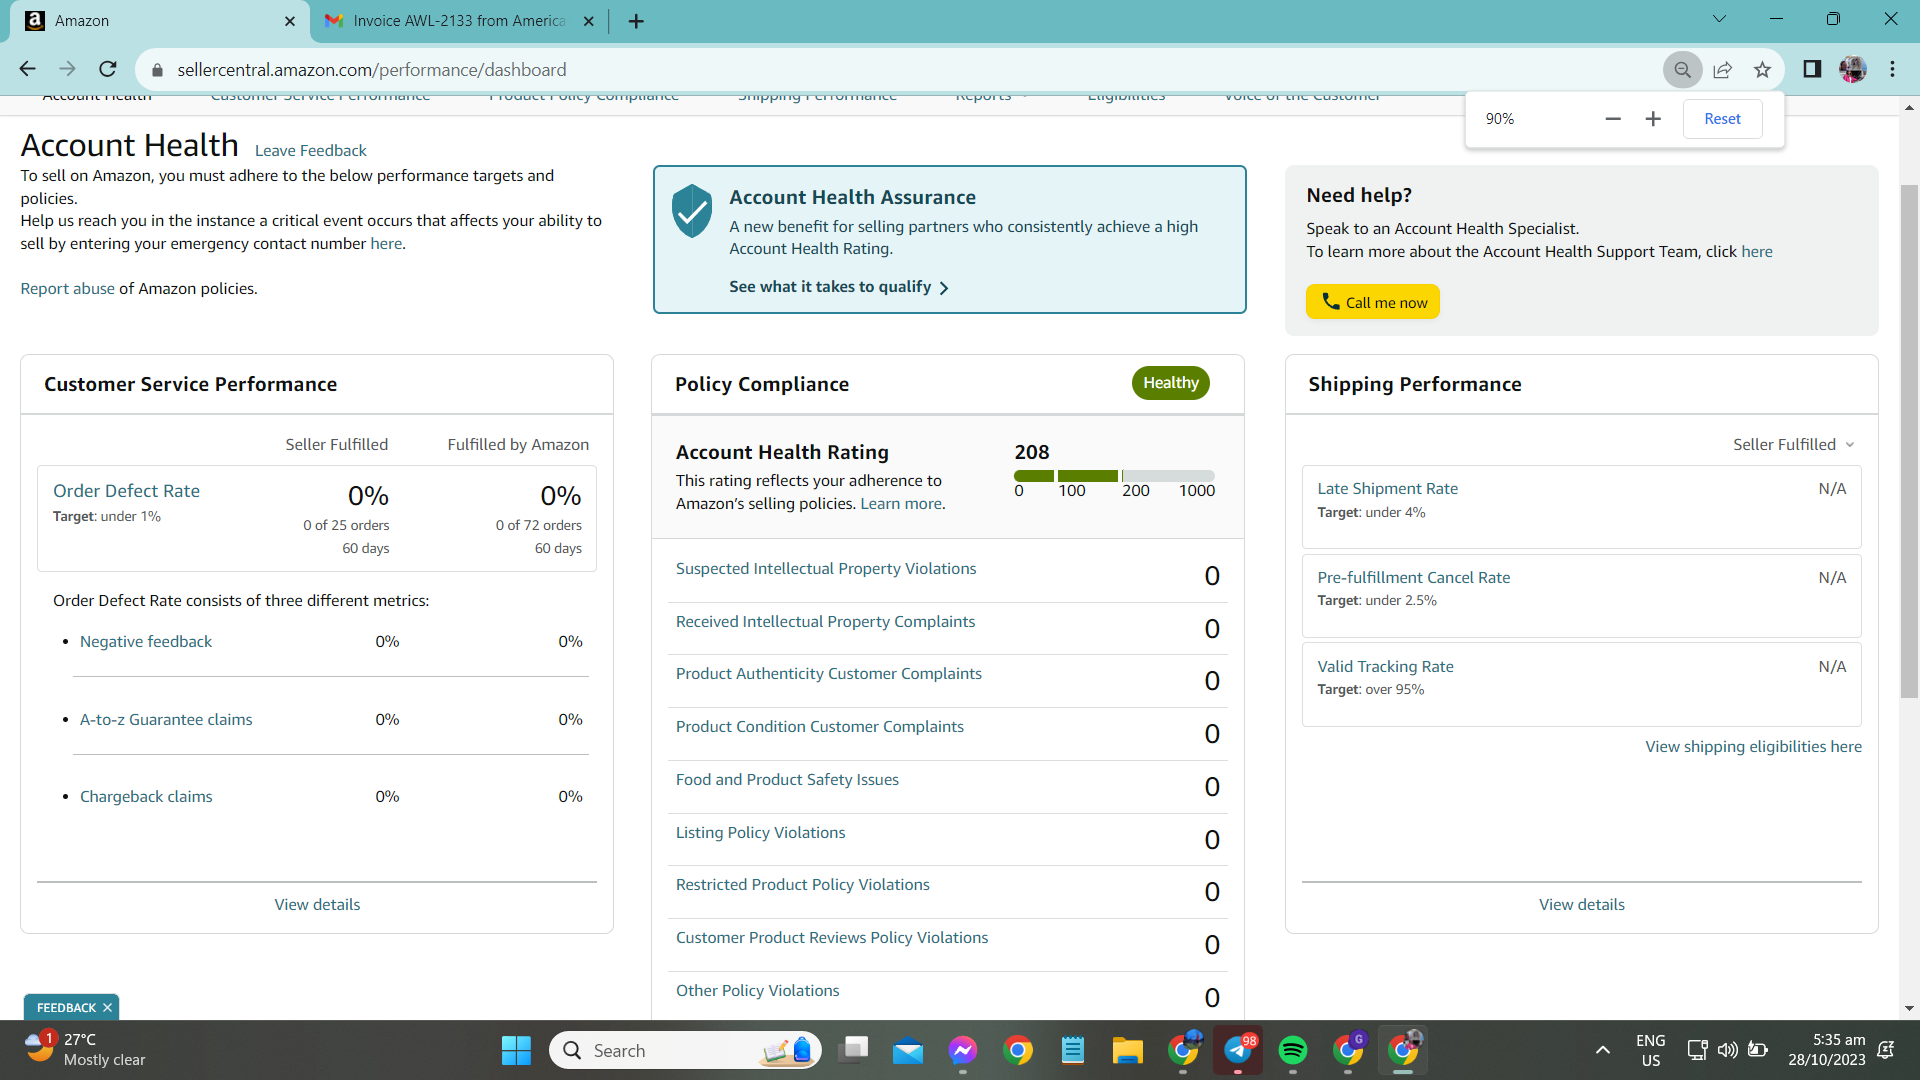This screenshot has height=1080, width=1920.
Task: Open Telegram from the taskbar
Action: [1238, 1051]
